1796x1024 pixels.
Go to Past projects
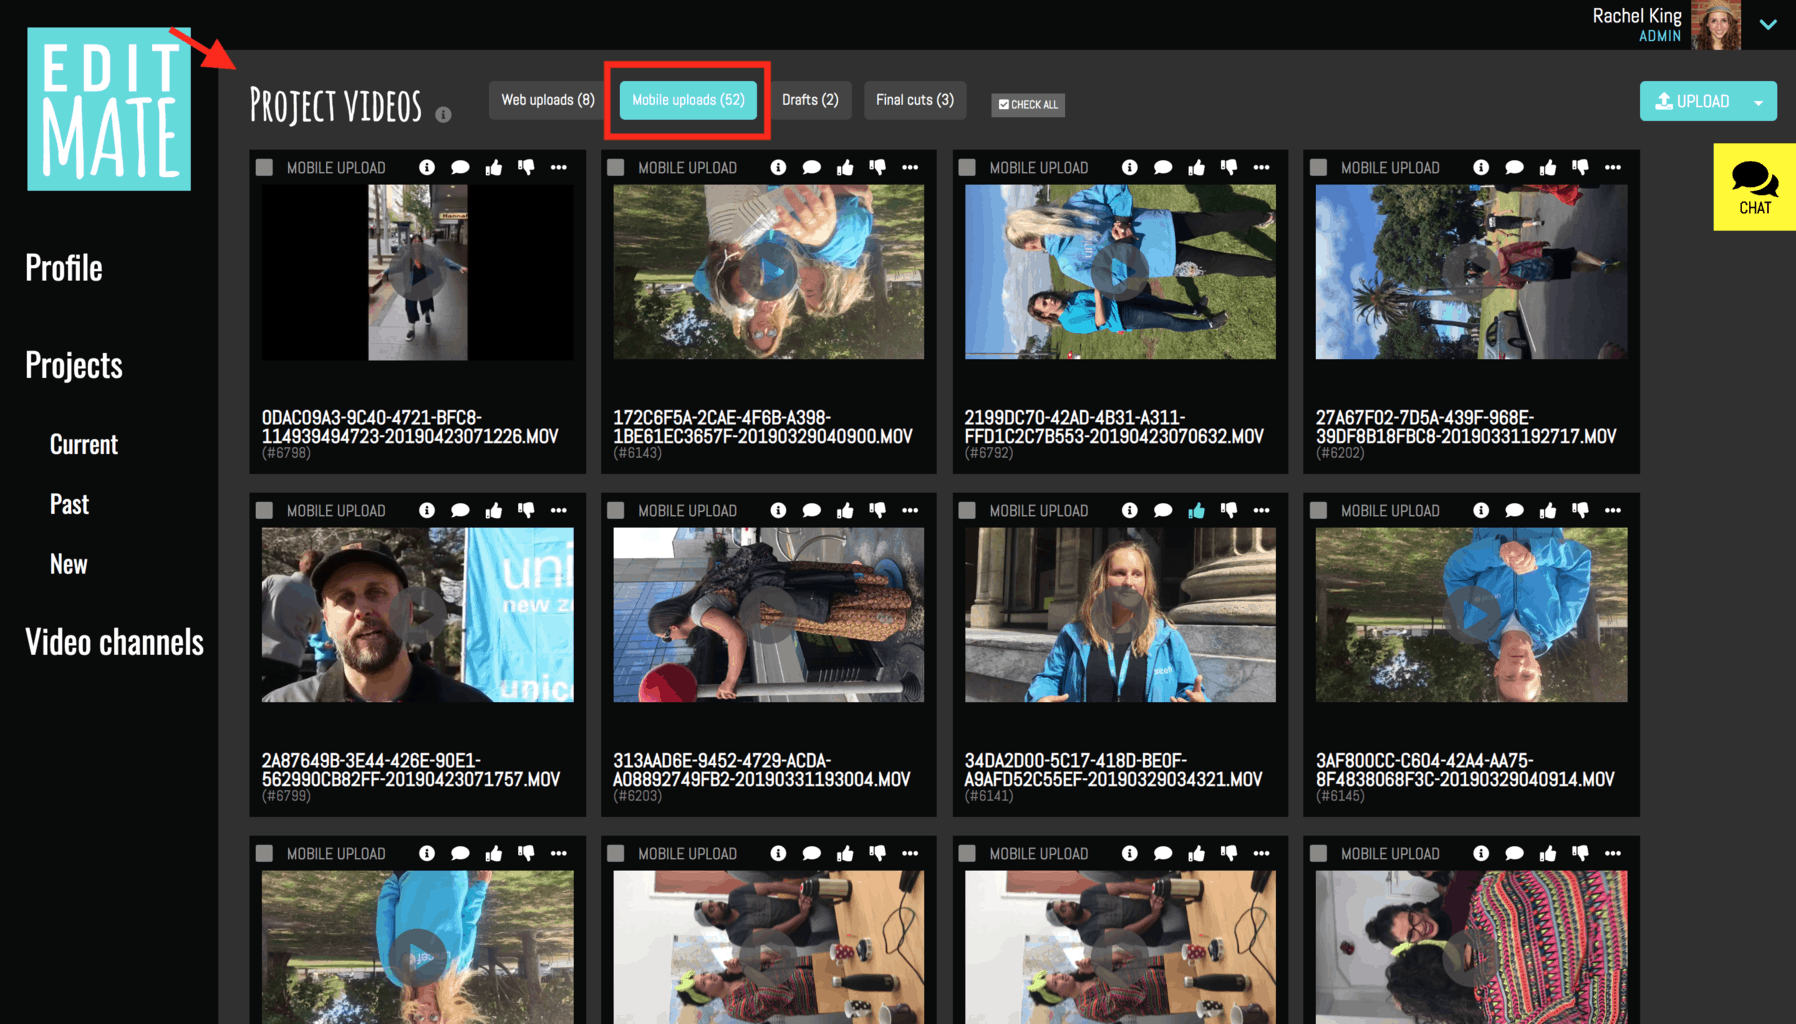69,504
